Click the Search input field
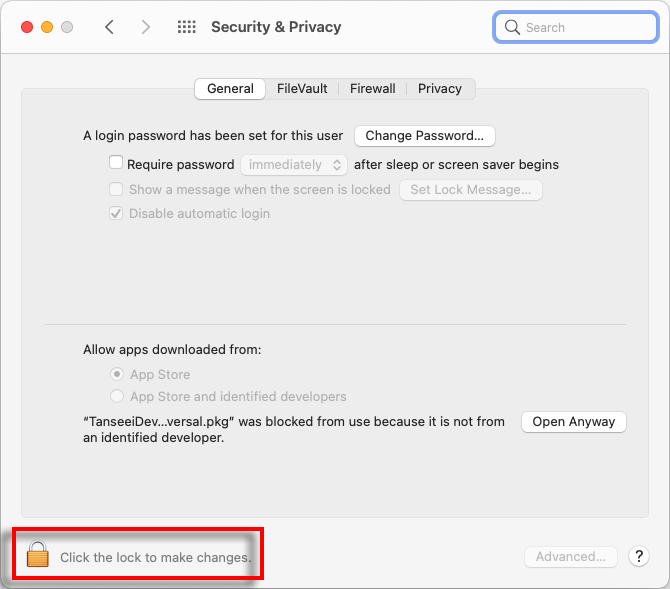This screenshot has height=589, width=670. tap(576, 27)
